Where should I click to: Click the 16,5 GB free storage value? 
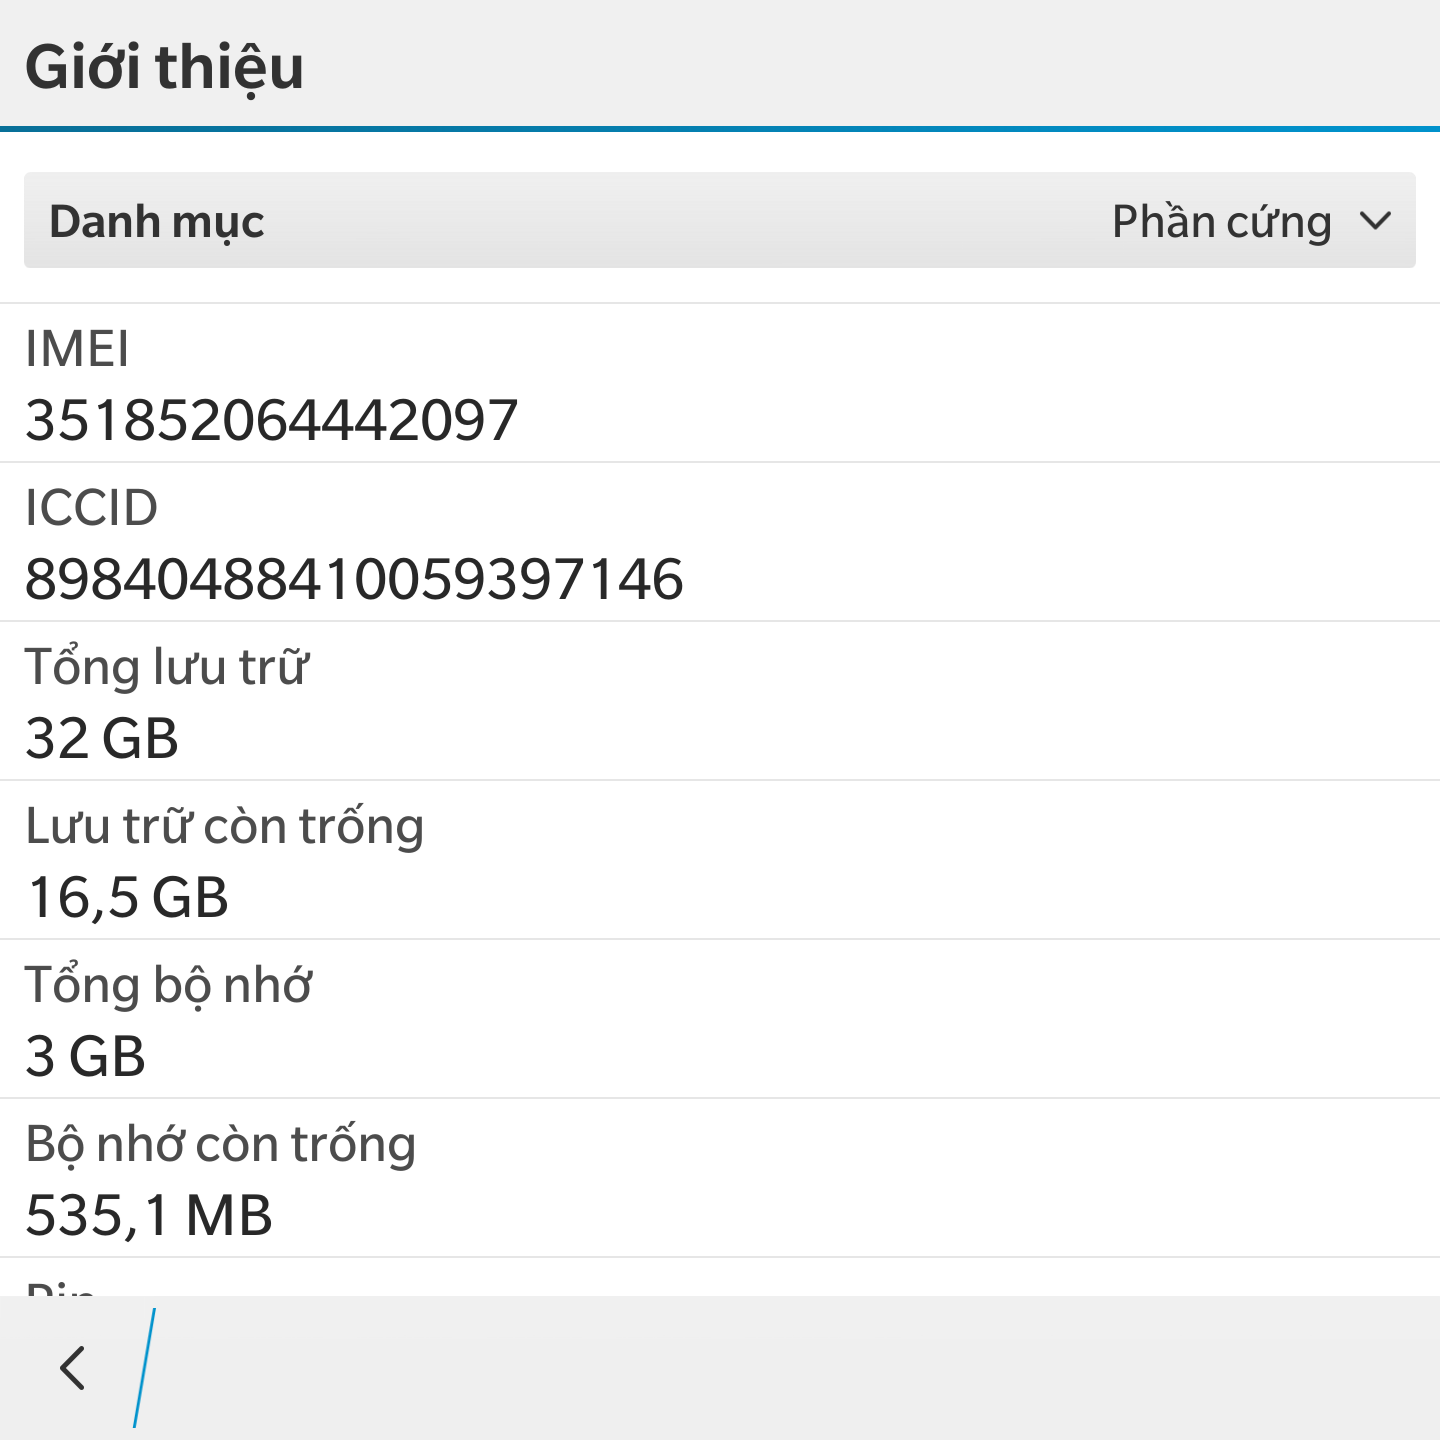tap(128, 897)
